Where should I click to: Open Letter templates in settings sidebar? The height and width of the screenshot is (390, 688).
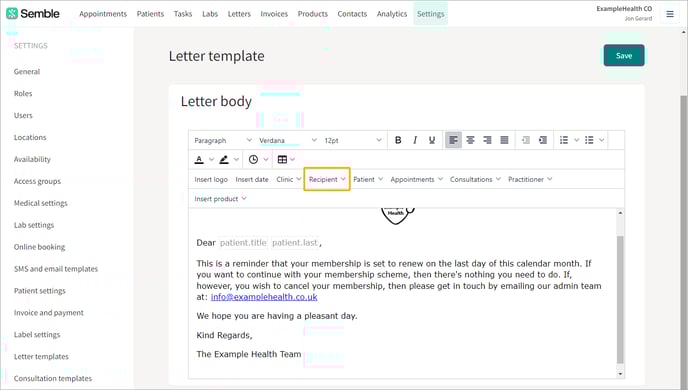pos(41,356)
